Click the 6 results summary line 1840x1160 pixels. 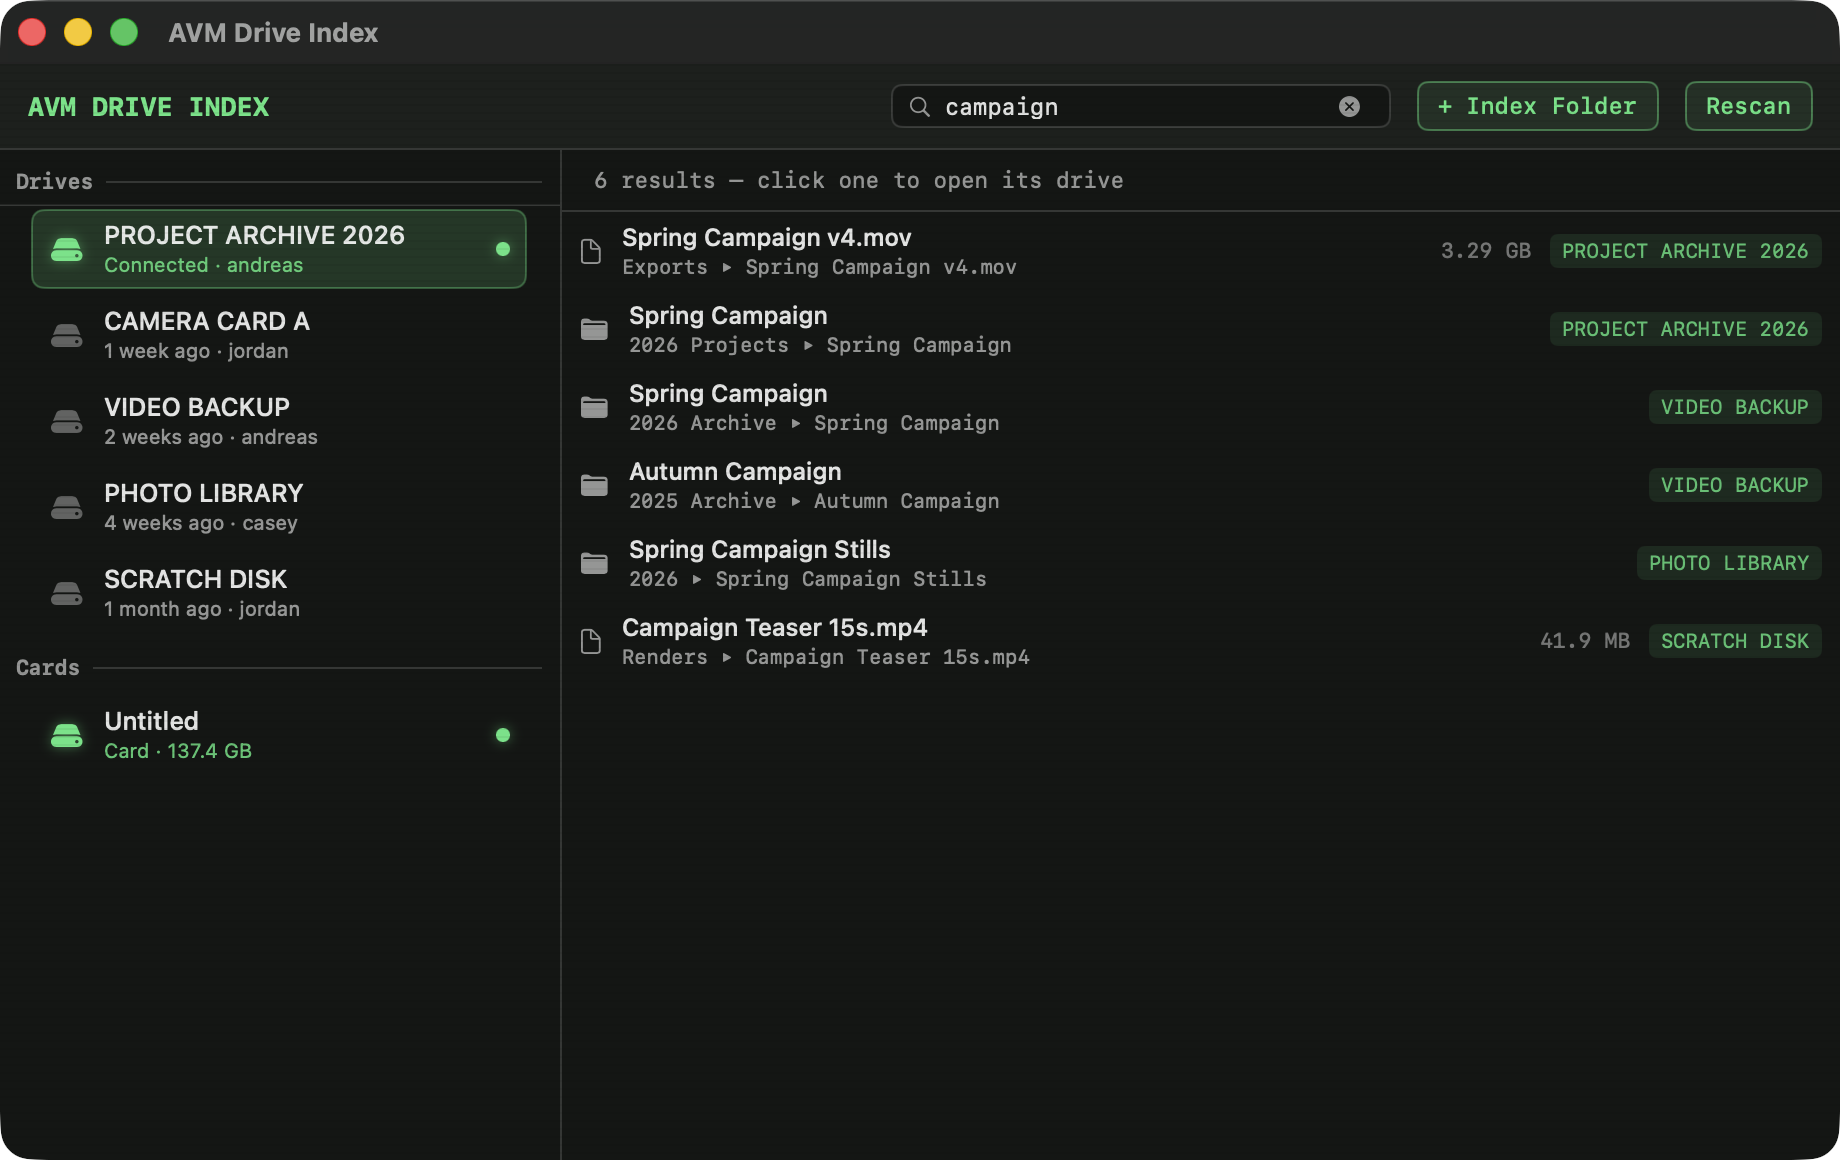click(x=858, y=181)
